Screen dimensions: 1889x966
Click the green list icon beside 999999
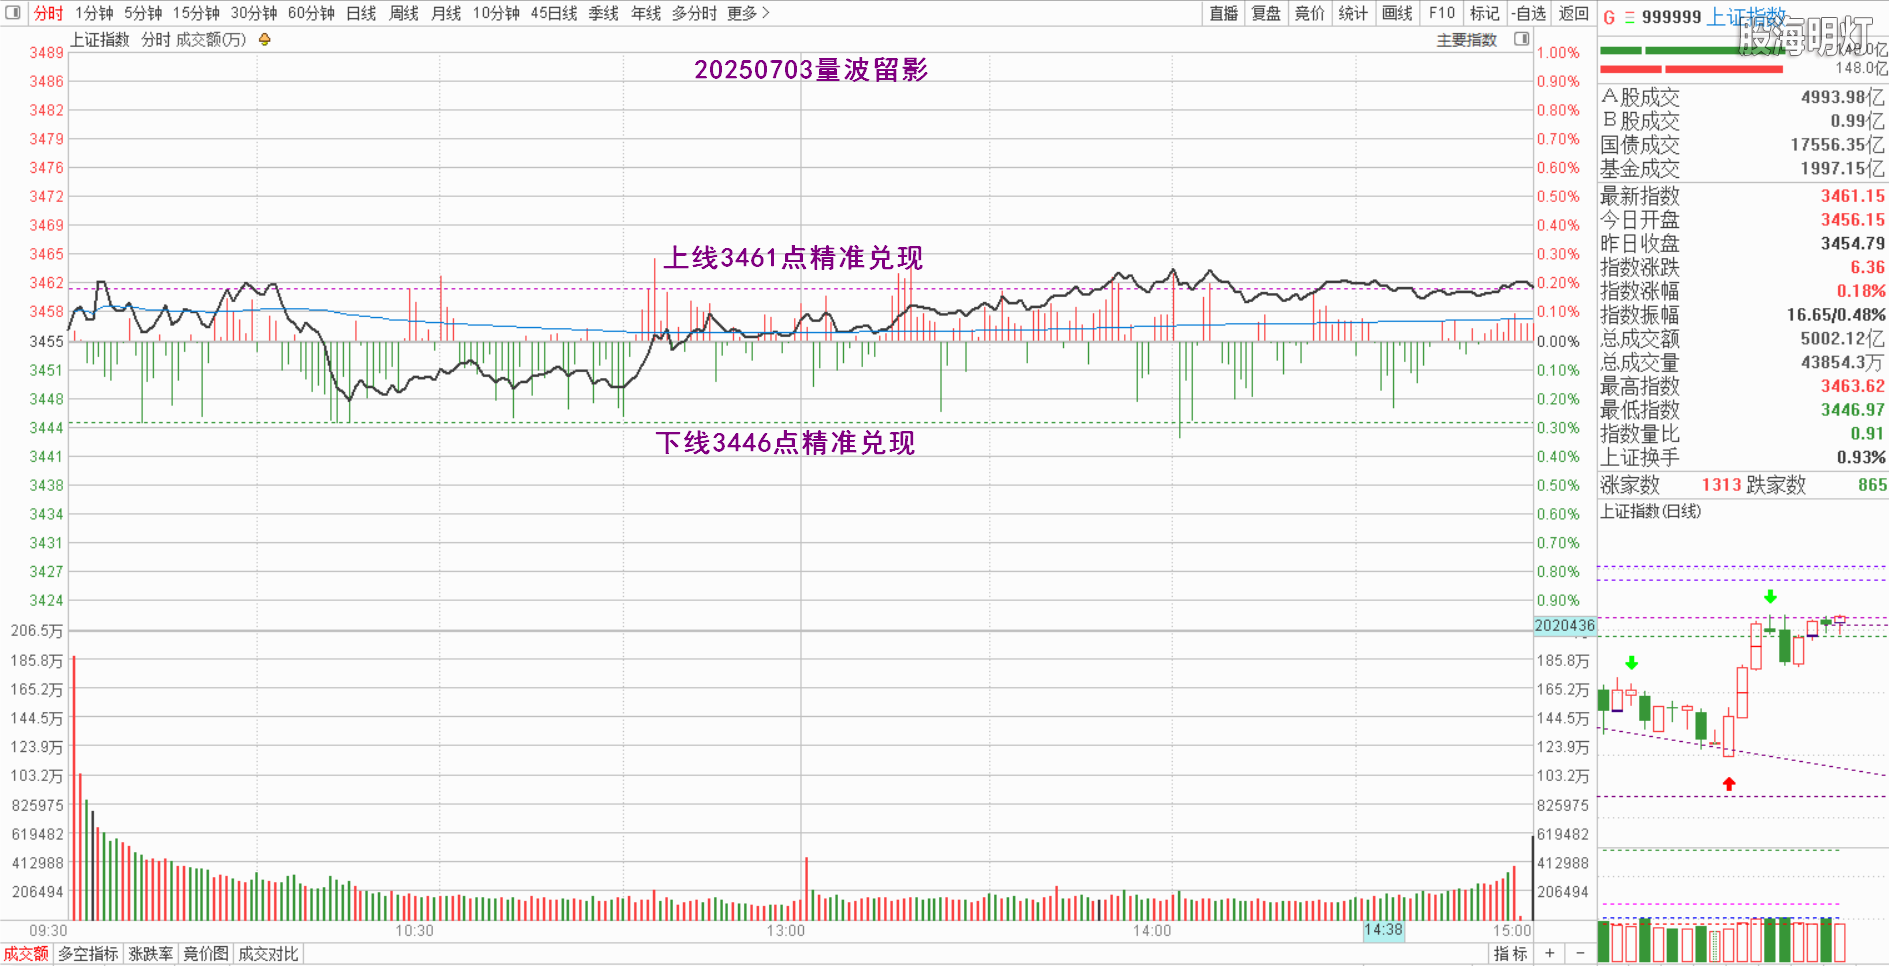coord(1629,17)
